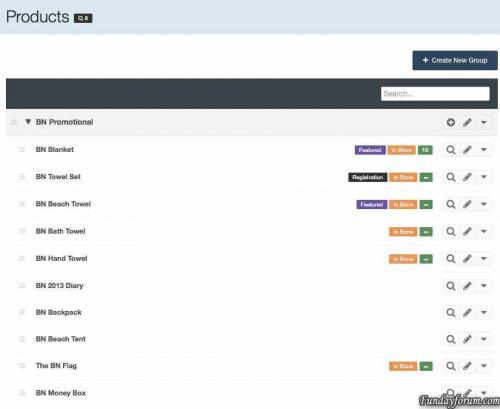Edit BN 2013 Diary using pencil icon
This screenshot has width=500, height=409.
click(467, 286)
